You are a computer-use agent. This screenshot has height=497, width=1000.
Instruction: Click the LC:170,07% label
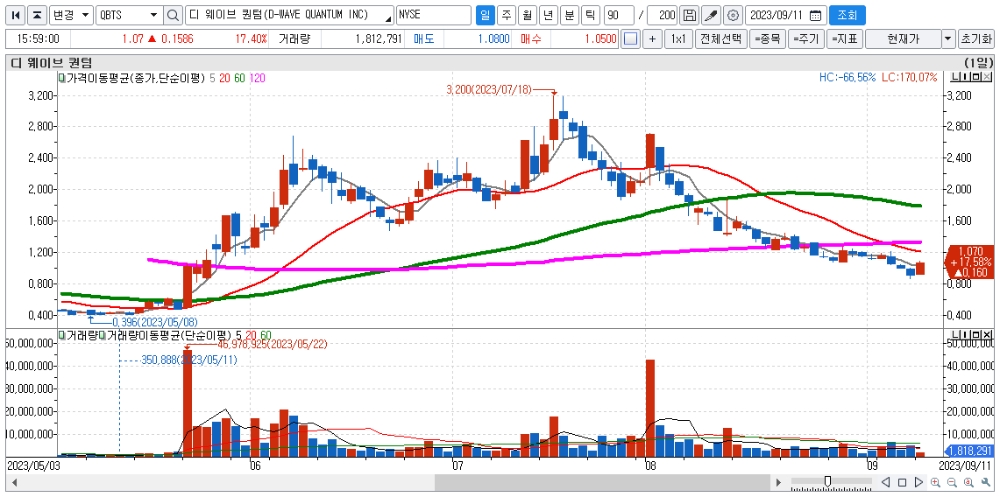pyautogui.click(x=909, y=78)
